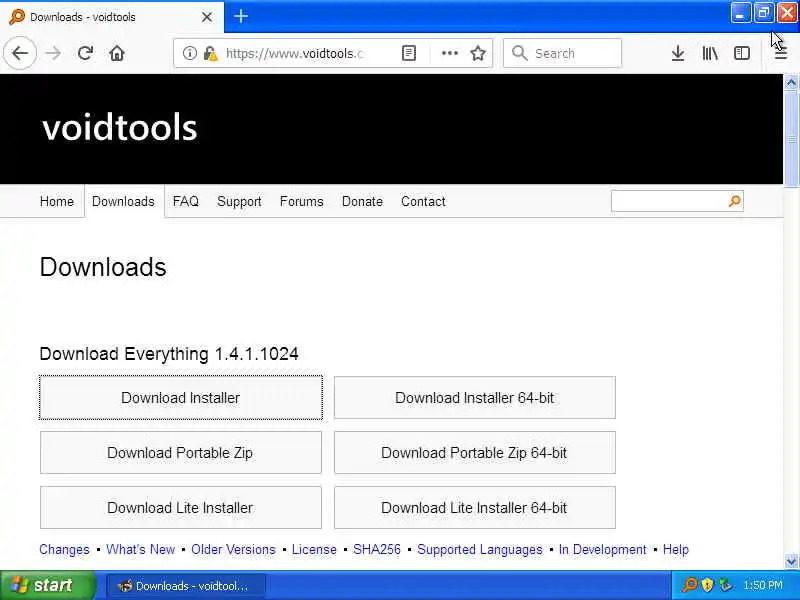
Task: Click Download Lite Installer button
Action: [x=181, y=508]
